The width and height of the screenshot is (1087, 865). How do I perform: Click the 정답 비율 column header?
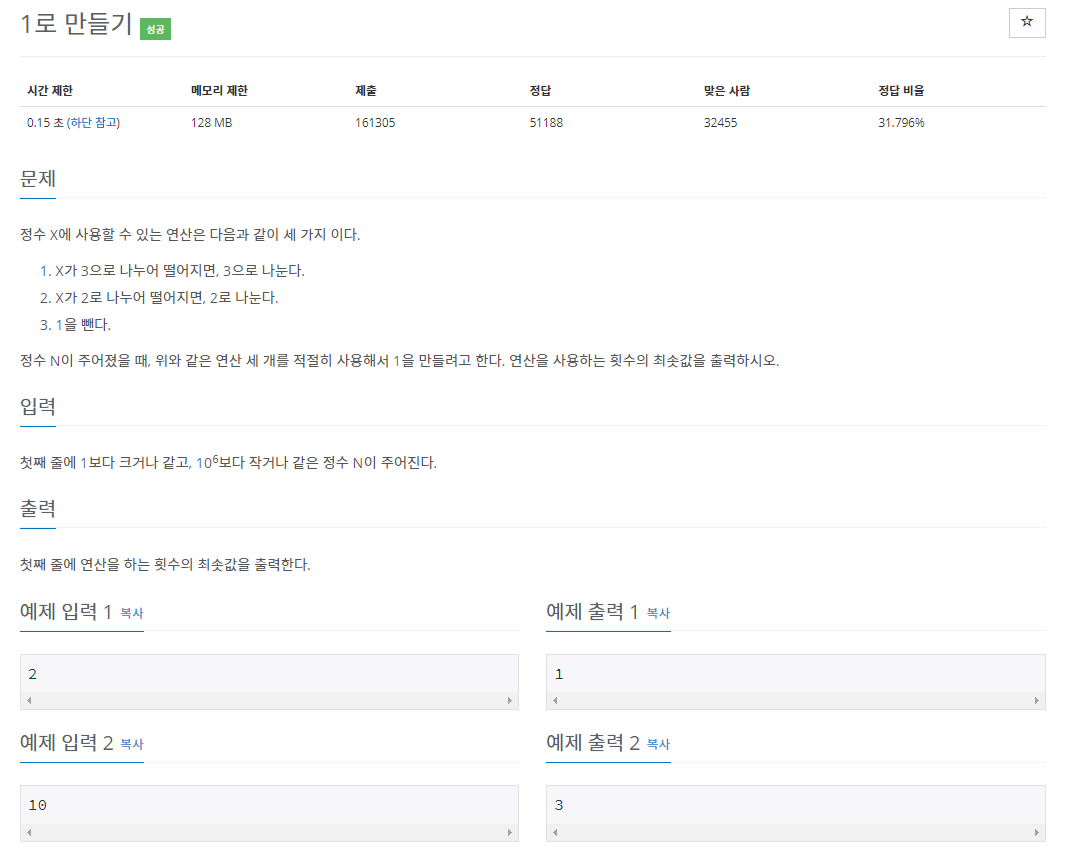click(x=901, y=91)
